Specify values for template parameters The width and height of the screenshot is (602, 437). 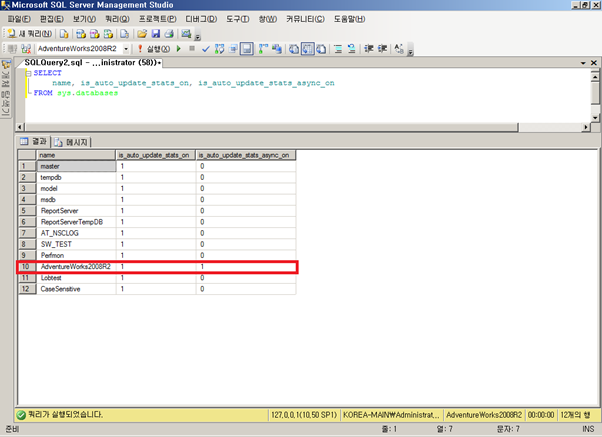coord(399,49)
